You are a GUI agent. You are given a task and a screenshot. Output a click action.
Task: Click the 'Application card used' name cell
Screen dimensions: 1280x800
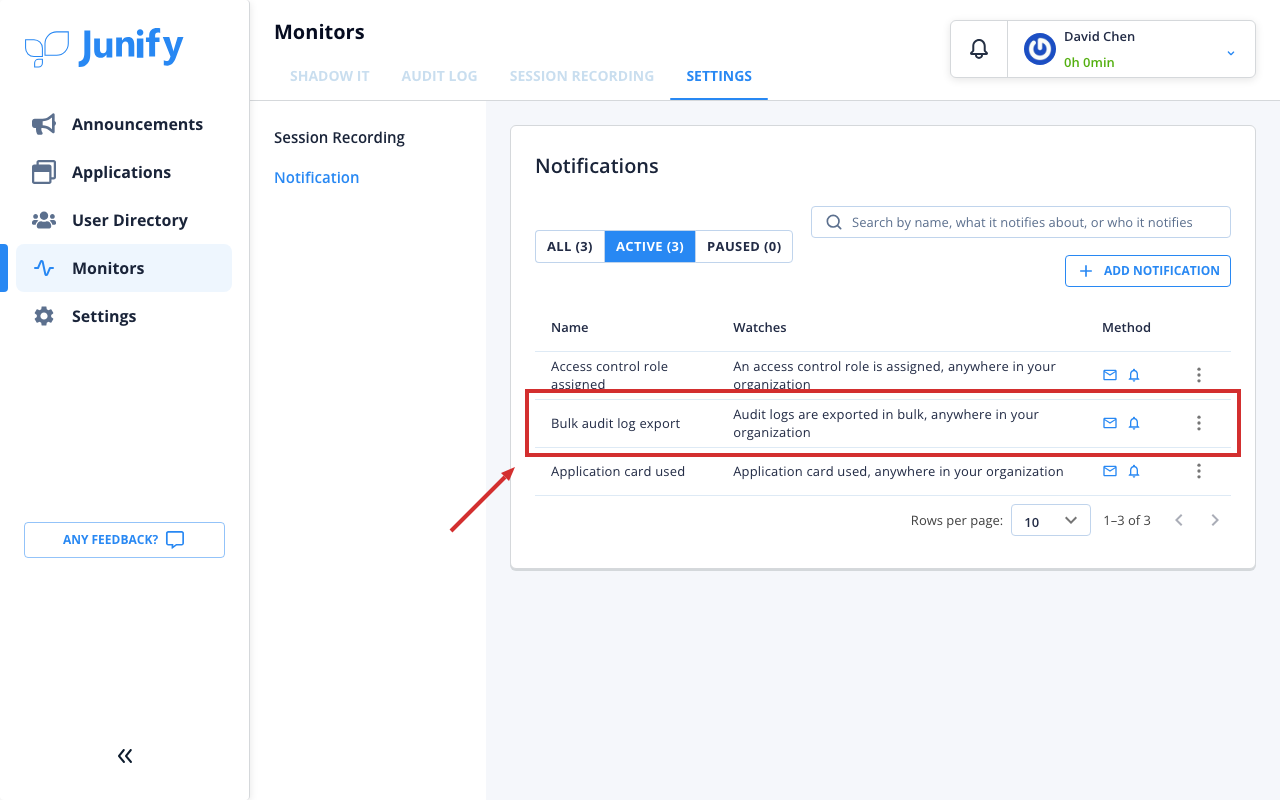coord(618,471)
